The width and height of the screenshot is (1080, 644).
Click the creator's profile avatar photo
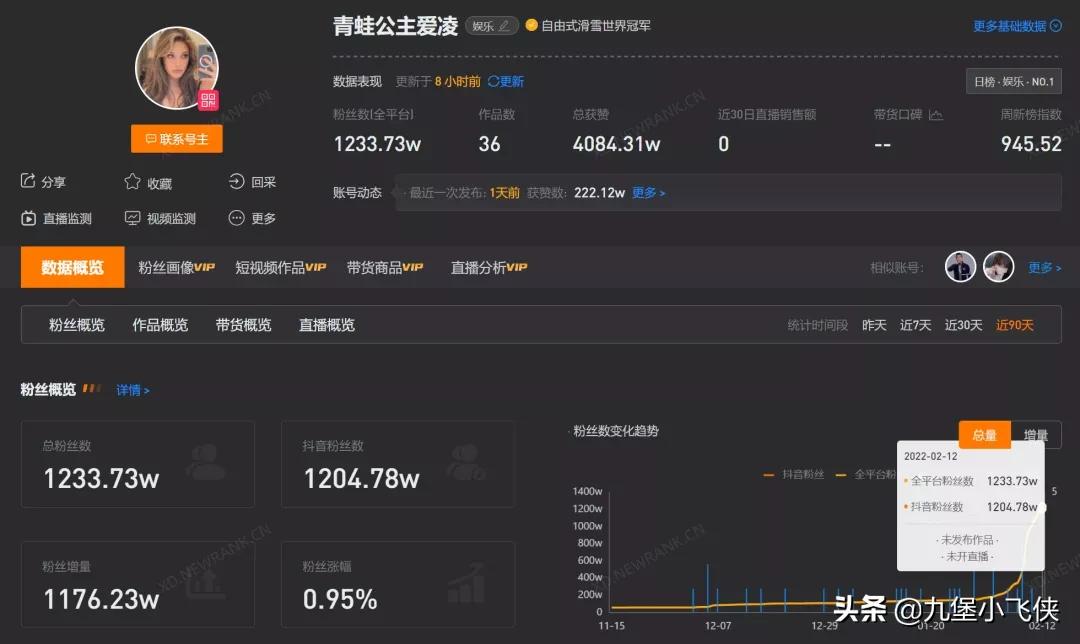point(176,67)
